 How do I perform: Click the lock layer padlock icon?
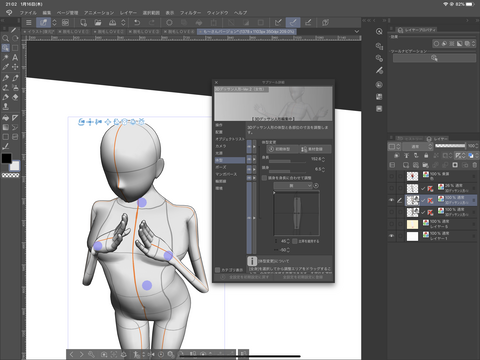click(x=426, y=155)
